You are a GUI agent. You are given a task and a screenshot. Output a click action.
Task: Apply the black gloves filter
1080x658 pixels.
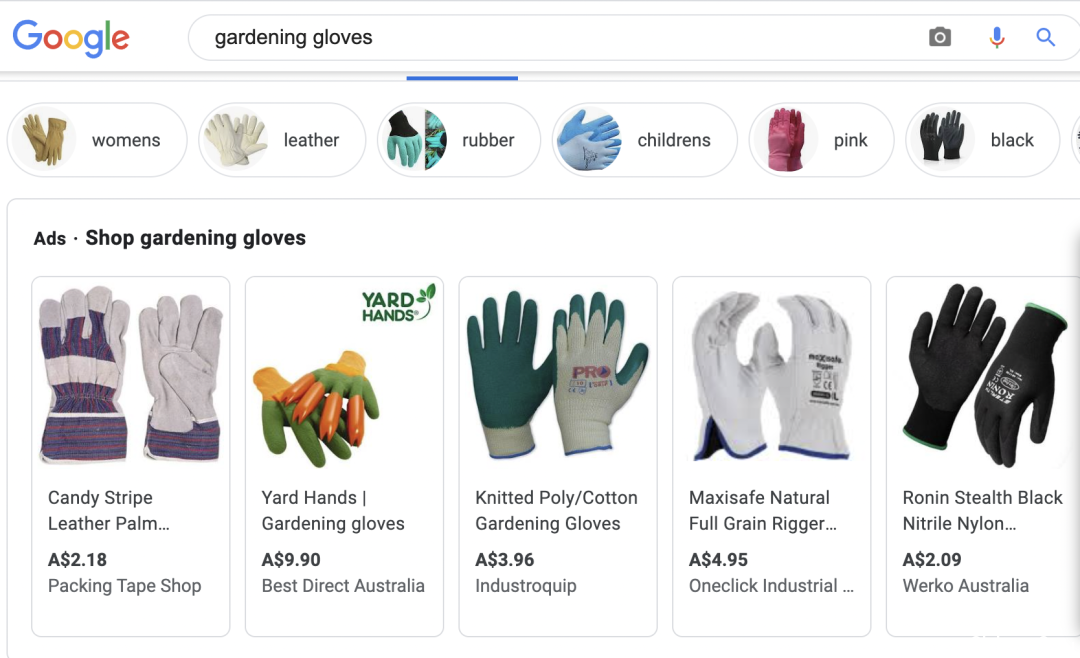tap(982, 140)
